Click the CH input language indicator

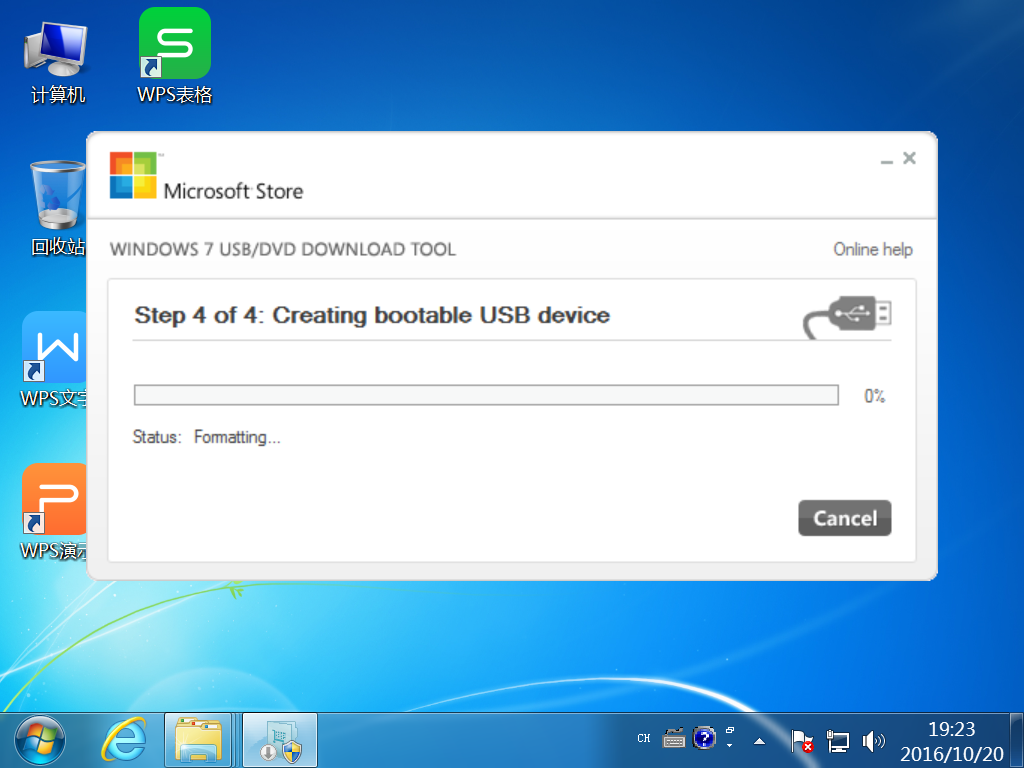coord(643,739)
